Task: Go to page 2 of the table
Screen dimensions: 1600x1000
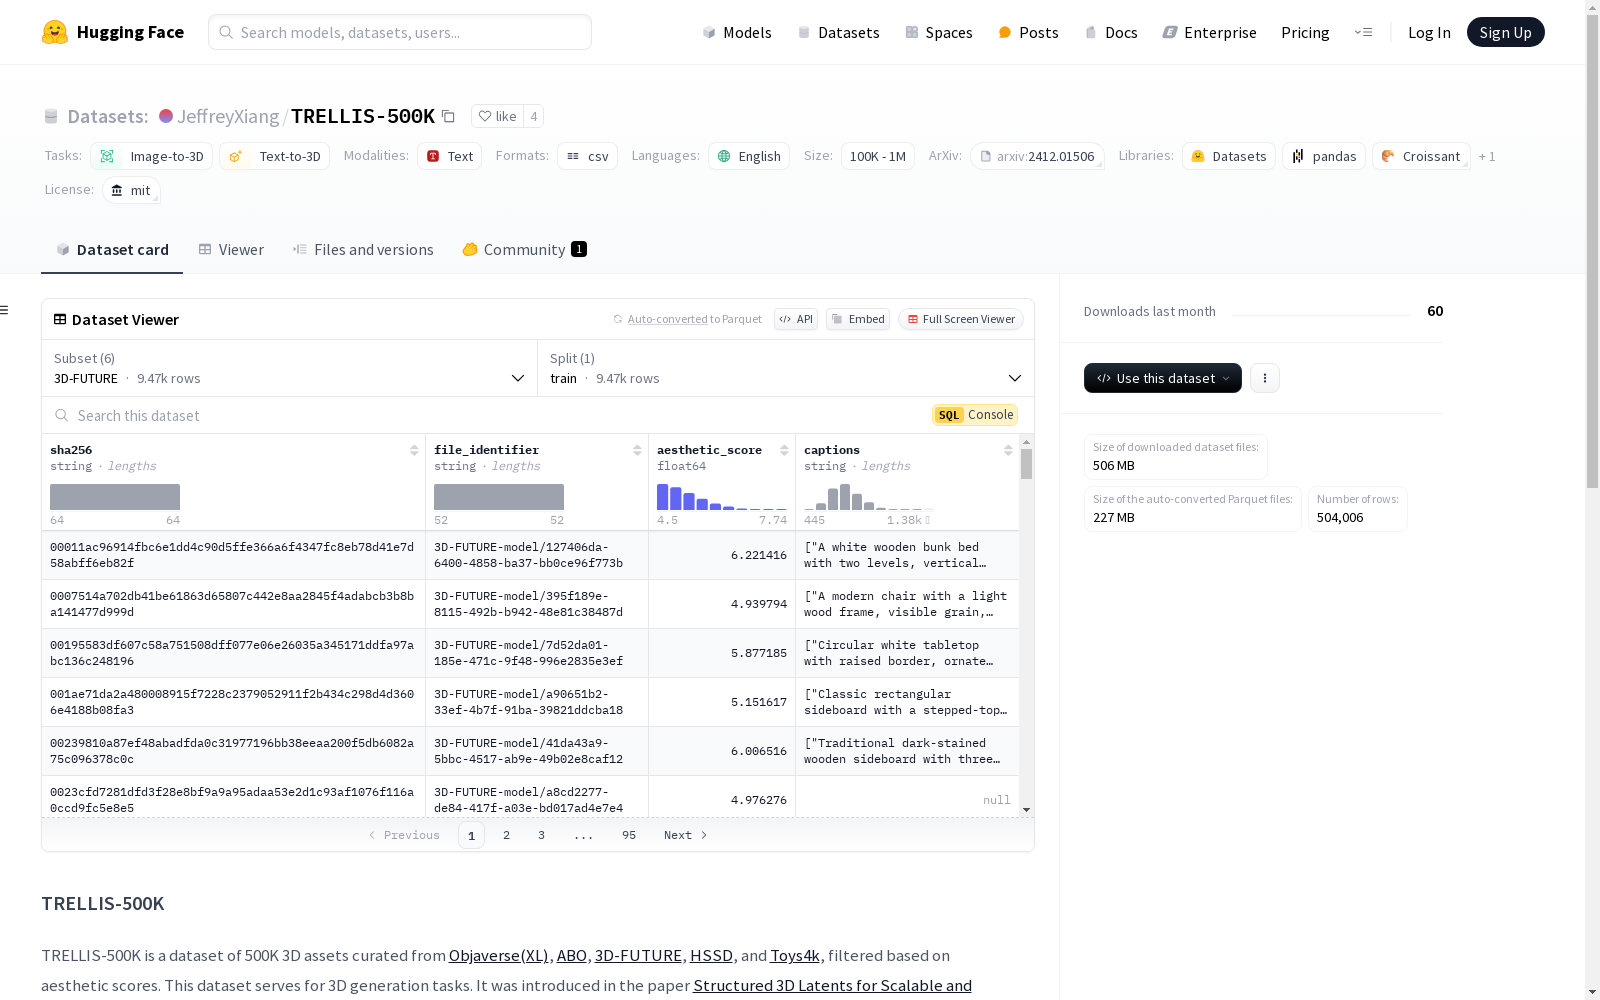Action: tap(507, 835)
